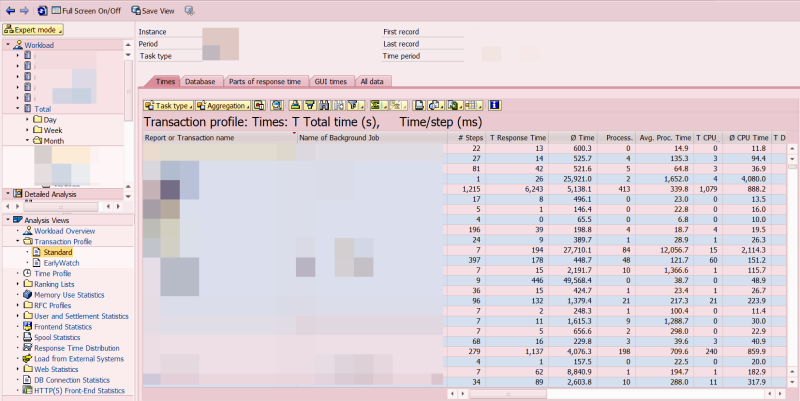The height and width of the screenshot is (401, 800).
Task: Open the Task type dropdown
Action: click(x=168, y=106)
